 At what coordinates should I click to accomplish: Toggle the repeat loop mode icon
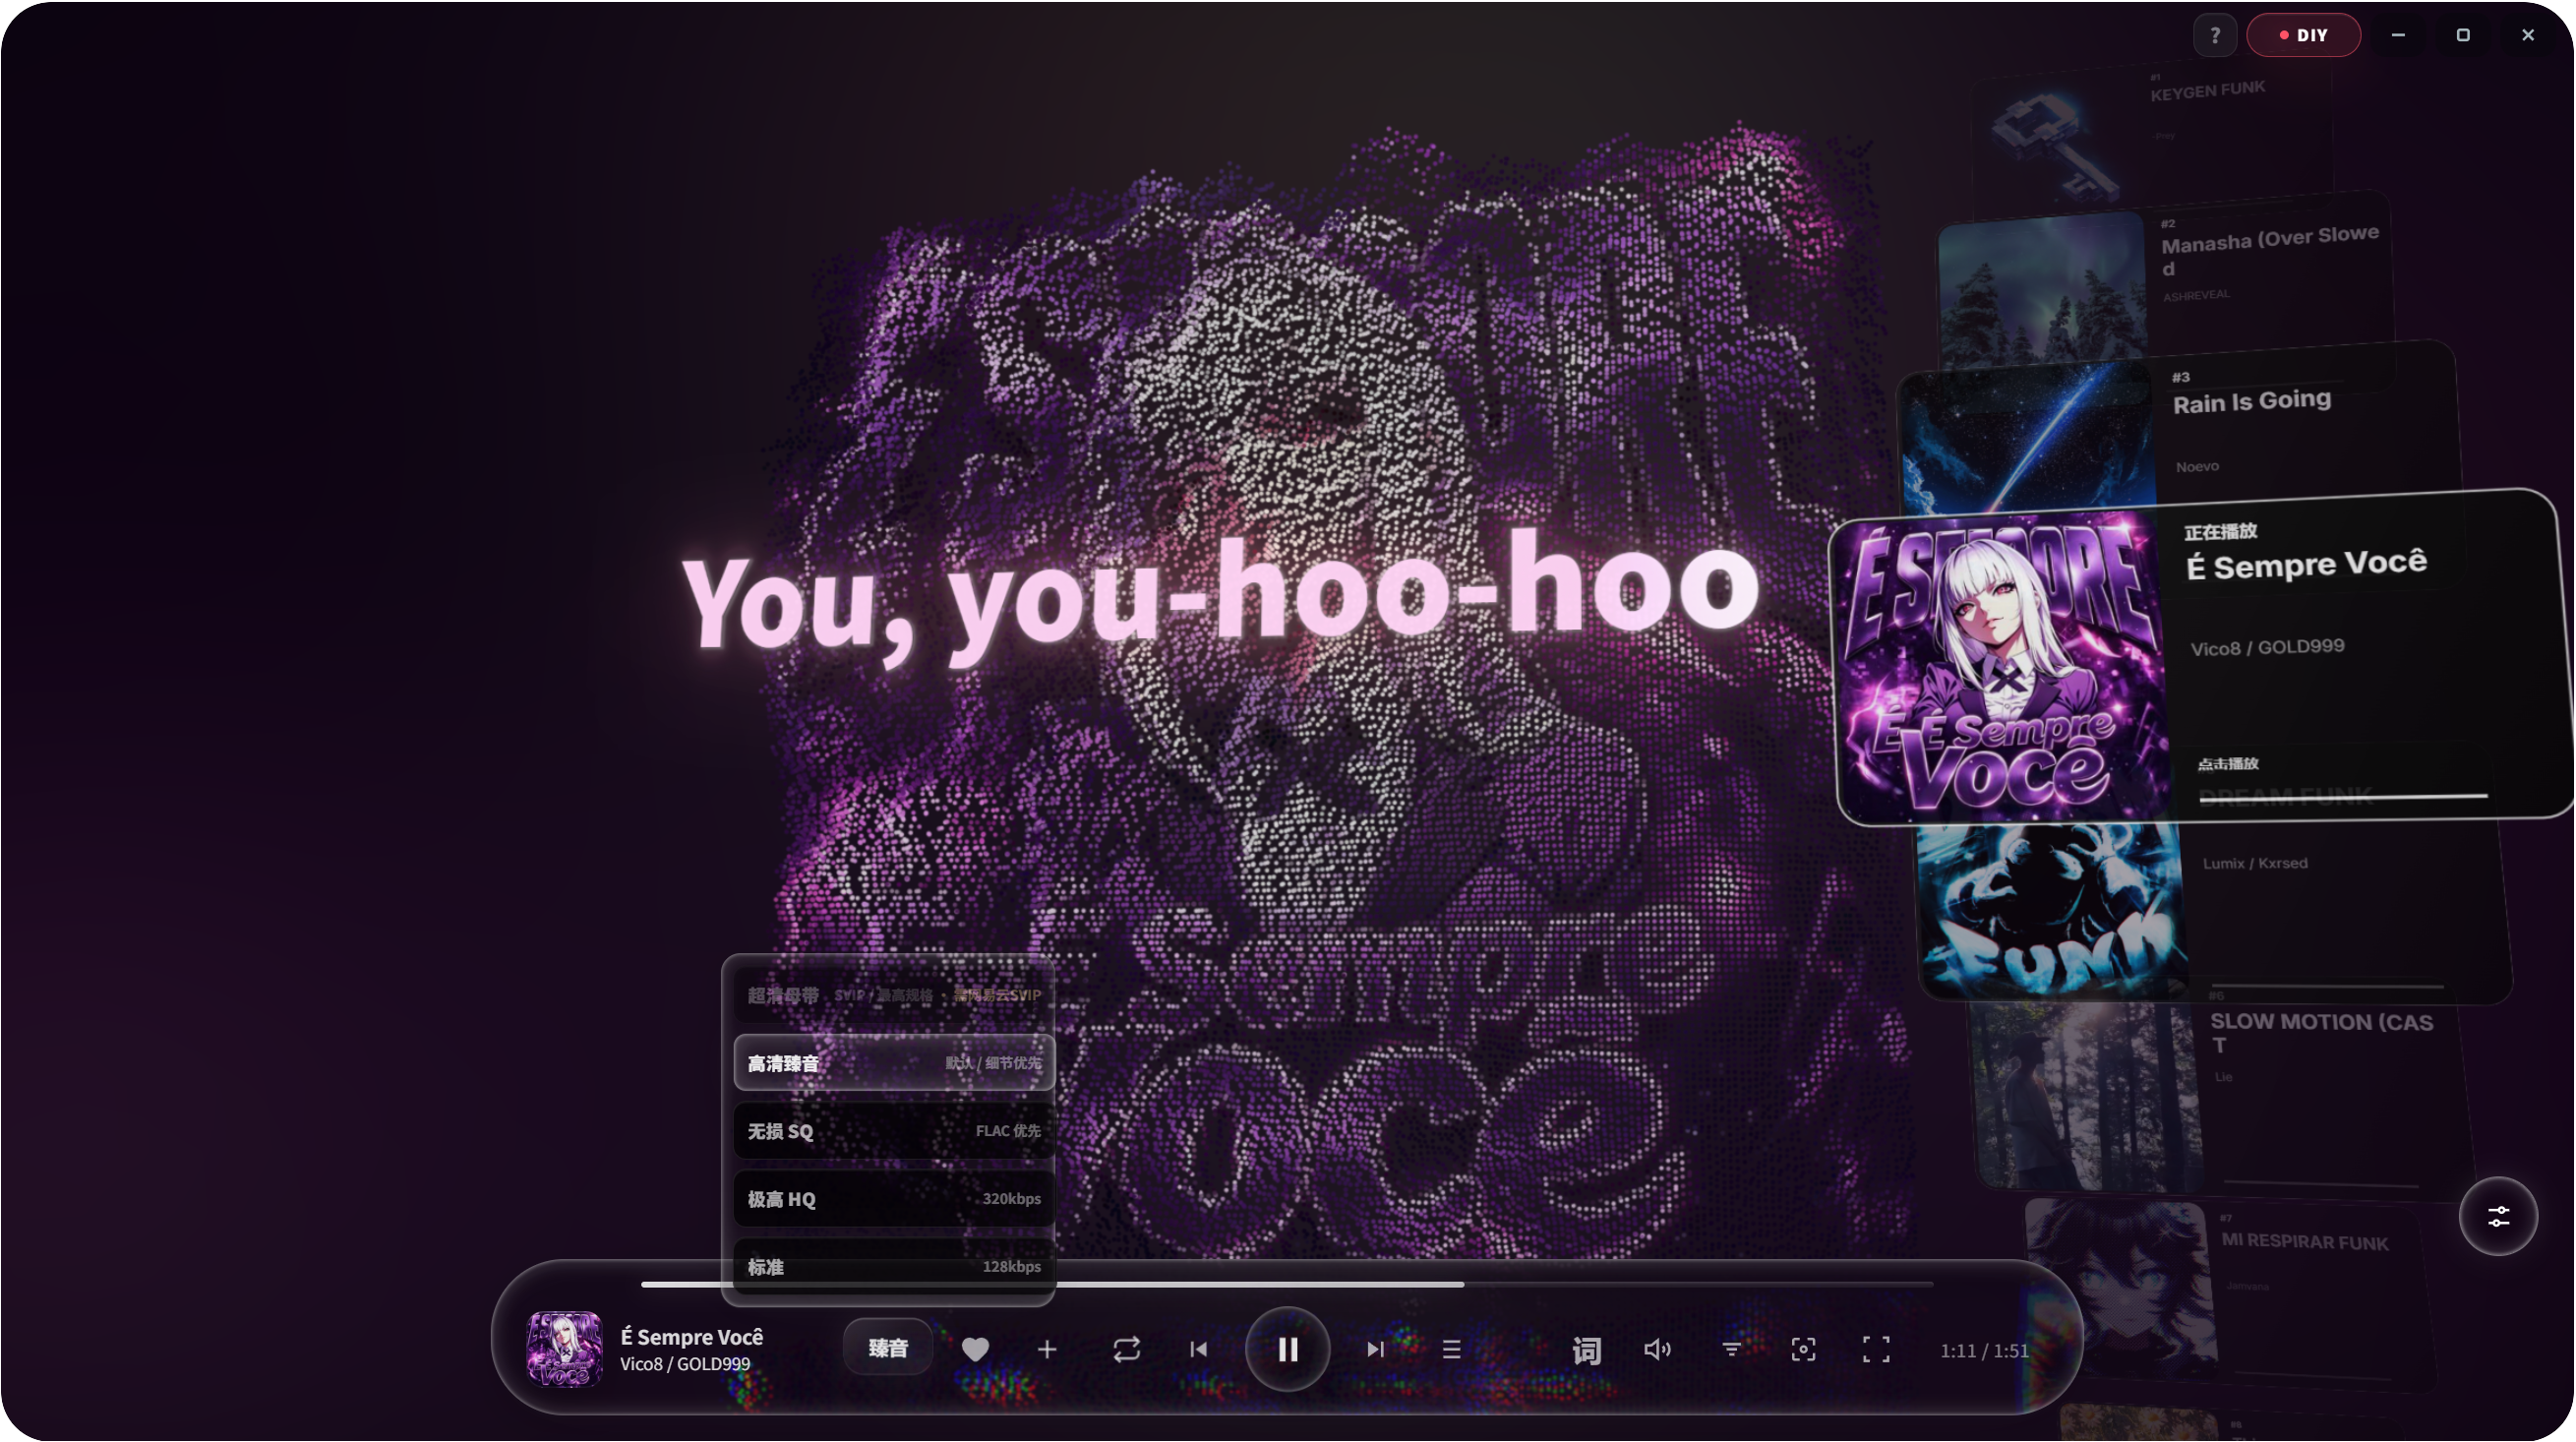1126,1349
